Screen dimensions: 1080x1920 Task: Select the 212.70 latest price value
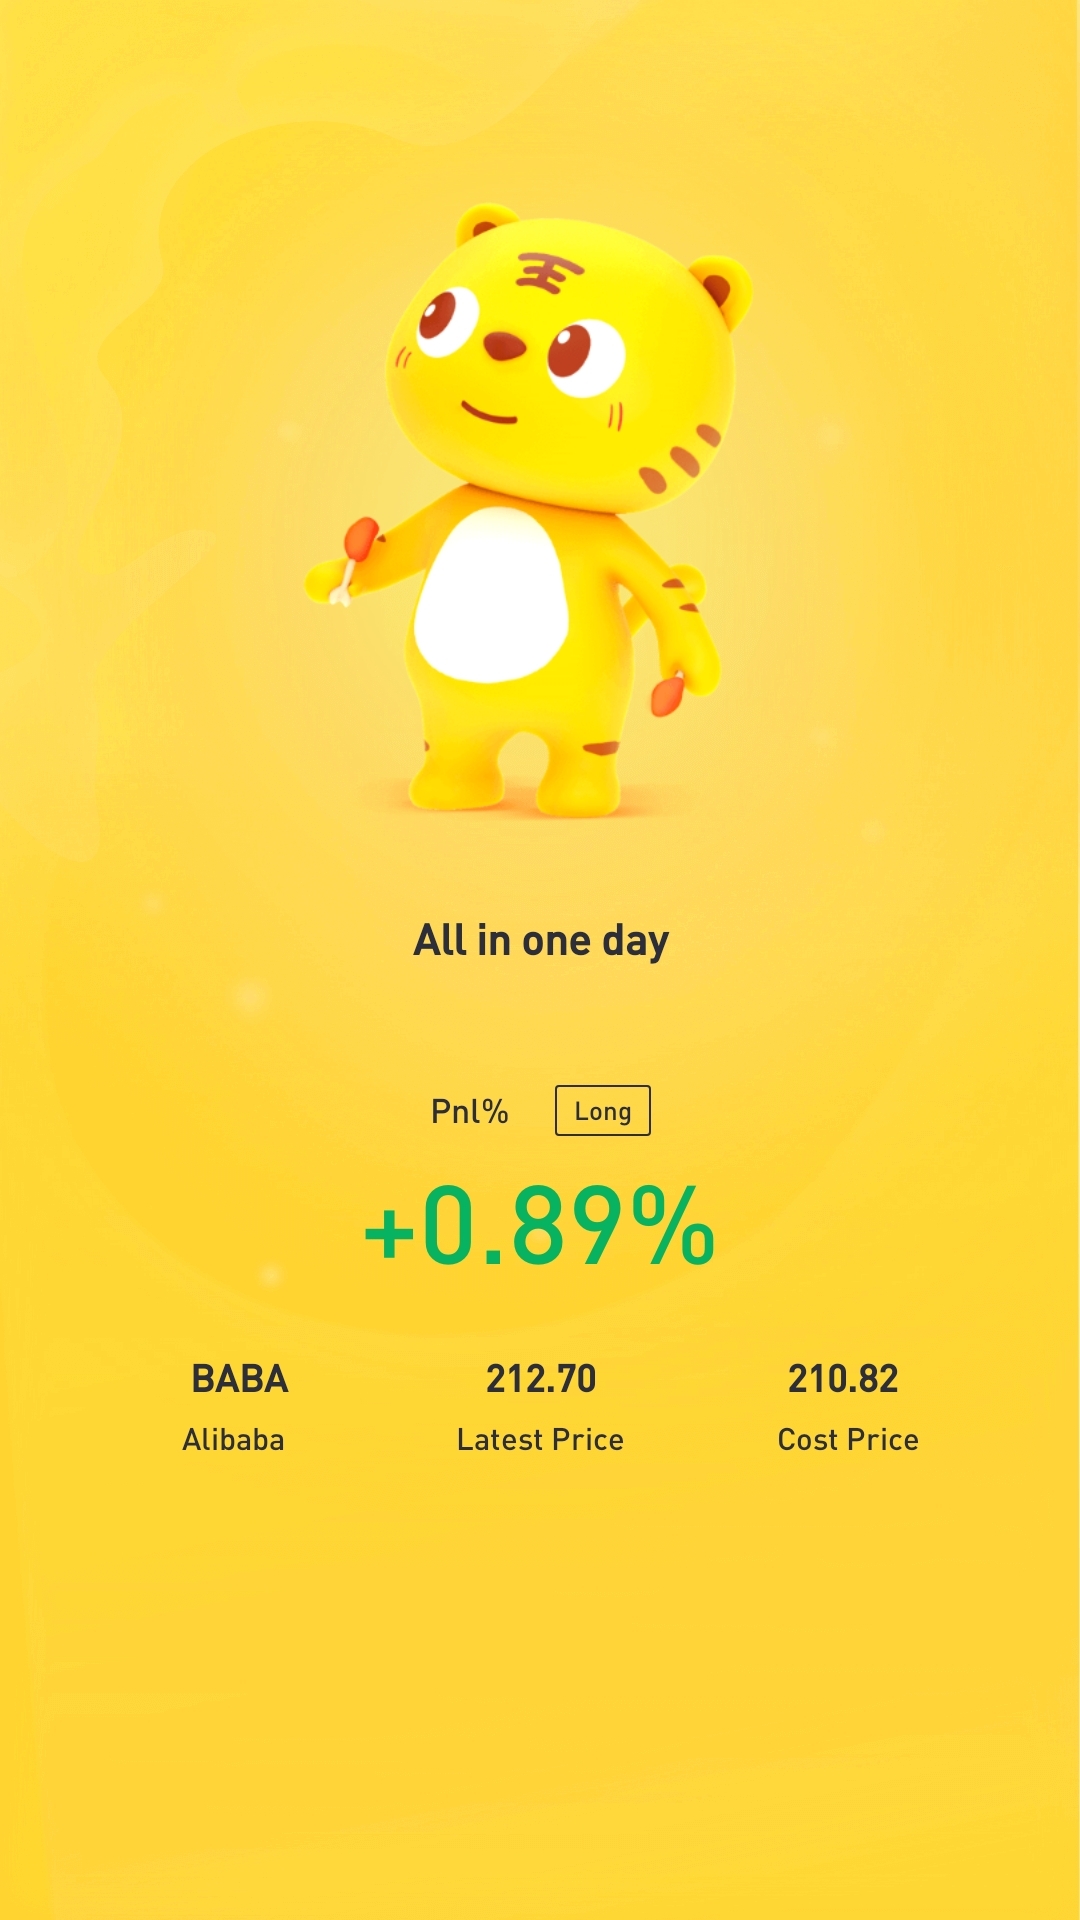tap(541, 1379)
